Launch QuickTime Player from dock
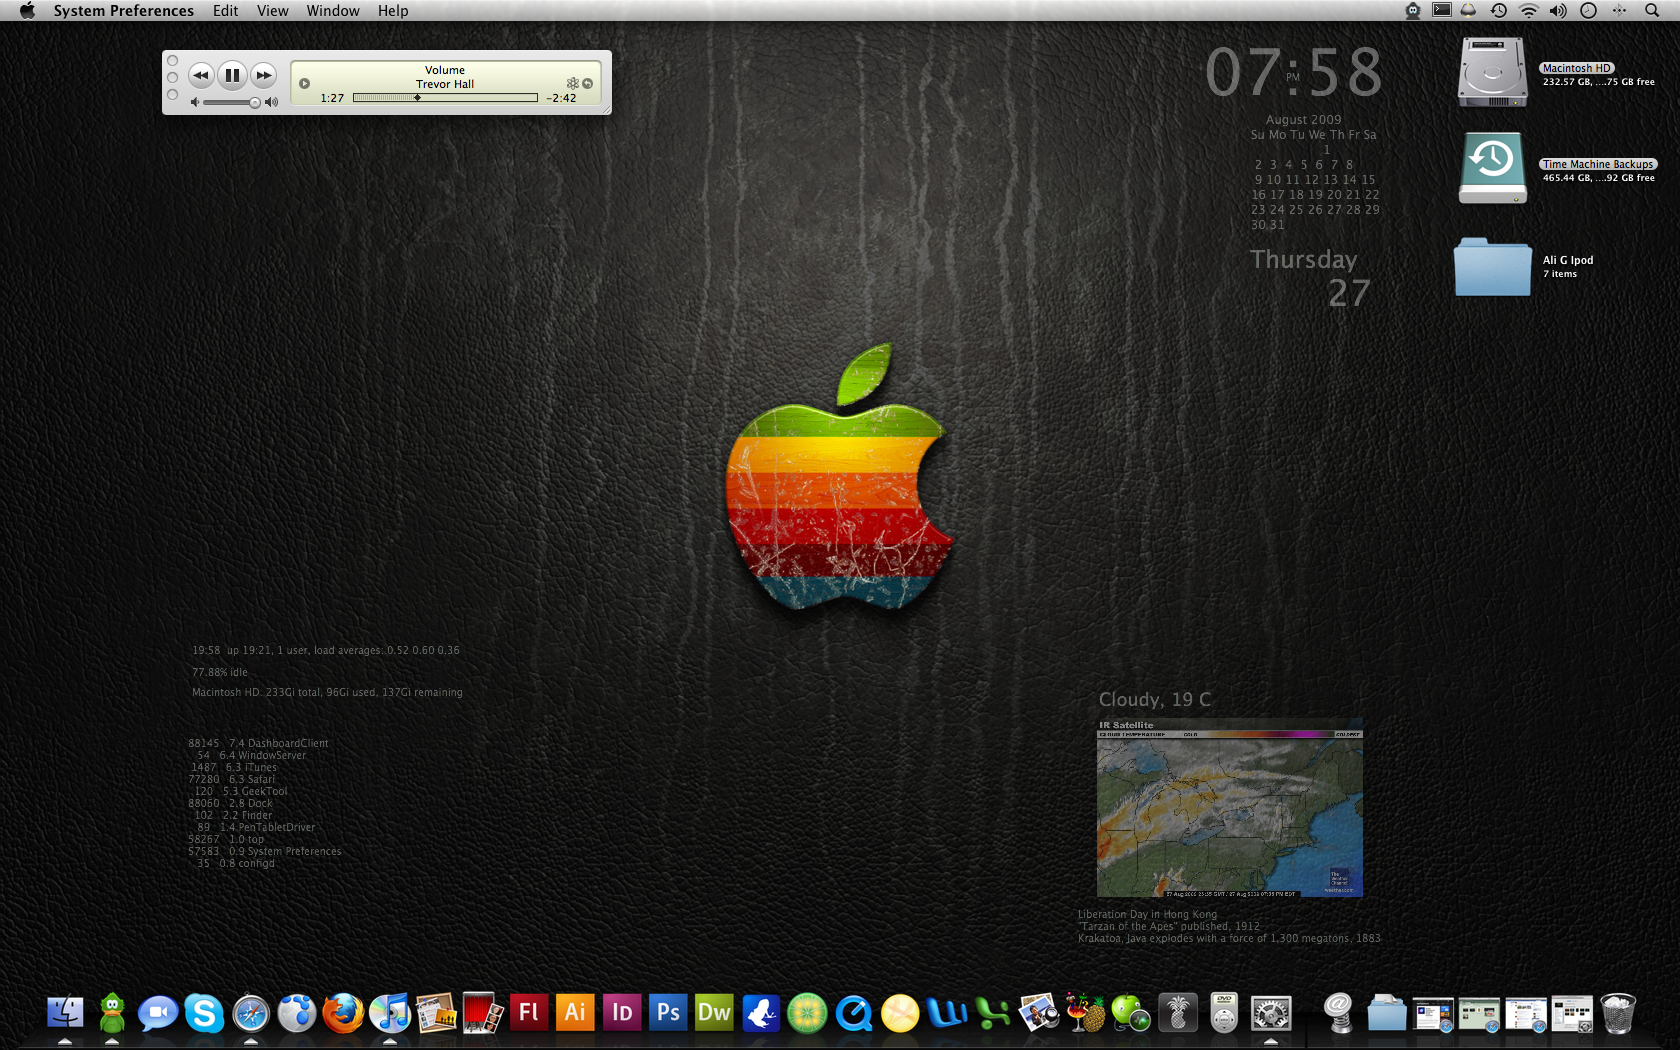1680x1050 pixels. coord(854,1013)
